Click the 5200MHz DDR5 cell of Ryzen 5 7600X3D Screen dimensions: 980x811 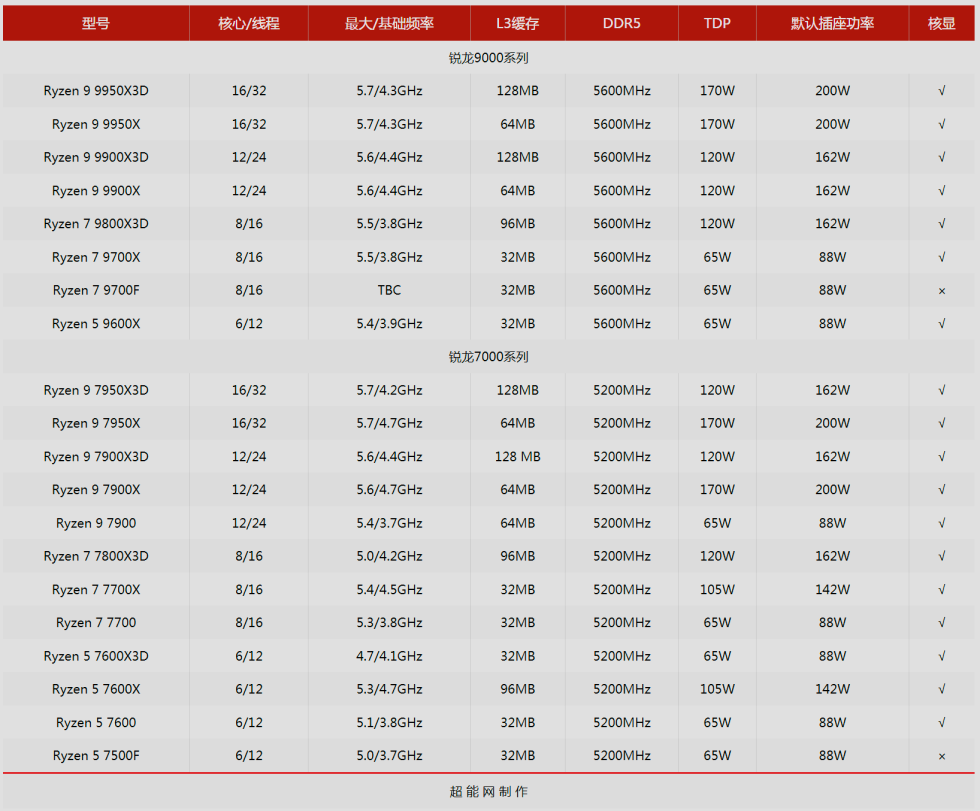[621, 657]
